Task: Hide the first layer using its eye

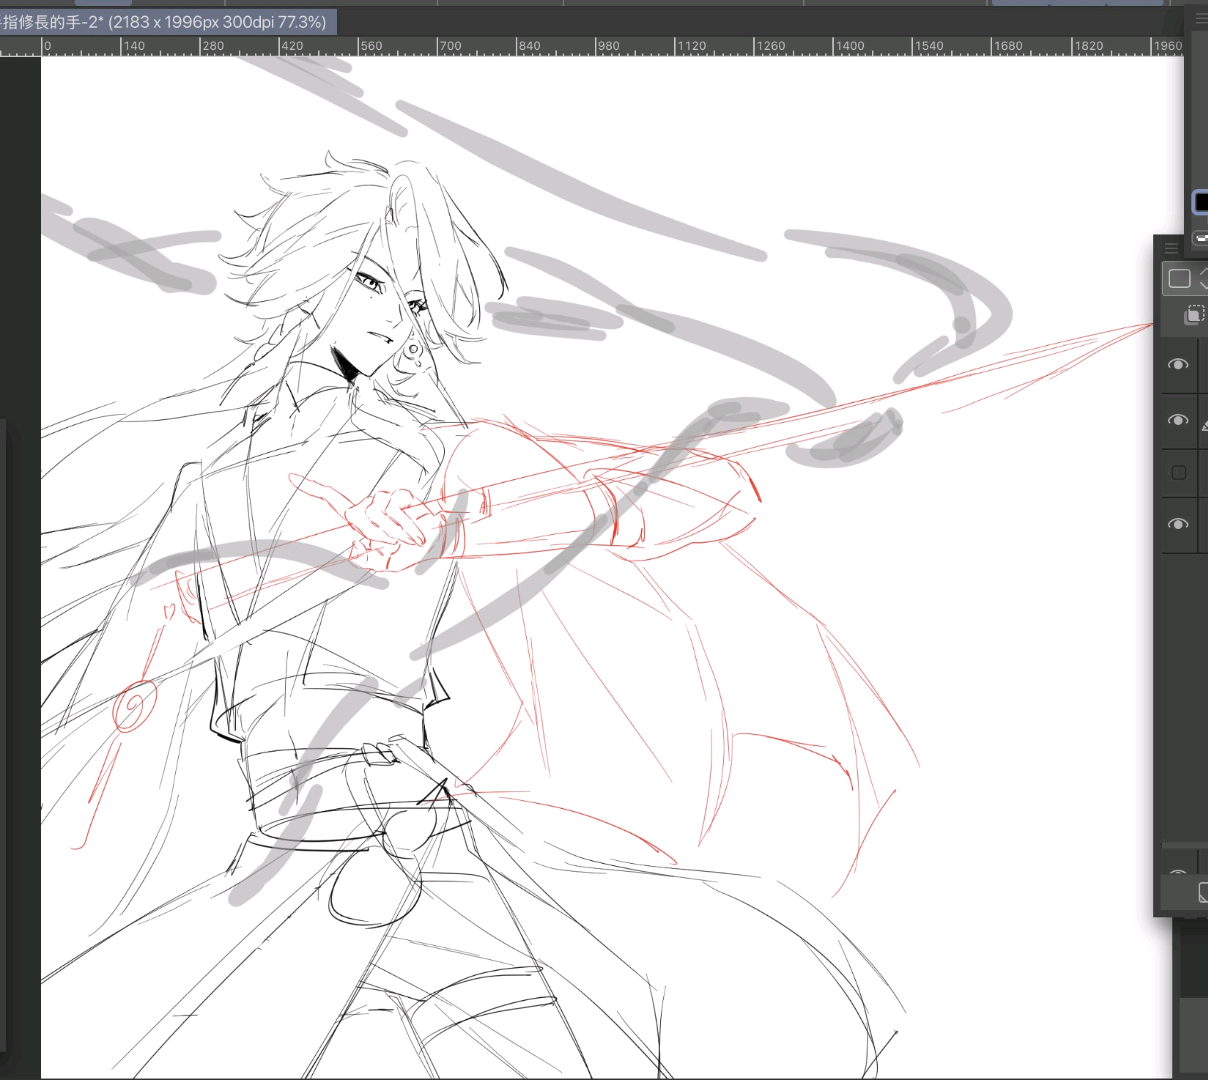Action: tap(1178, 365)
